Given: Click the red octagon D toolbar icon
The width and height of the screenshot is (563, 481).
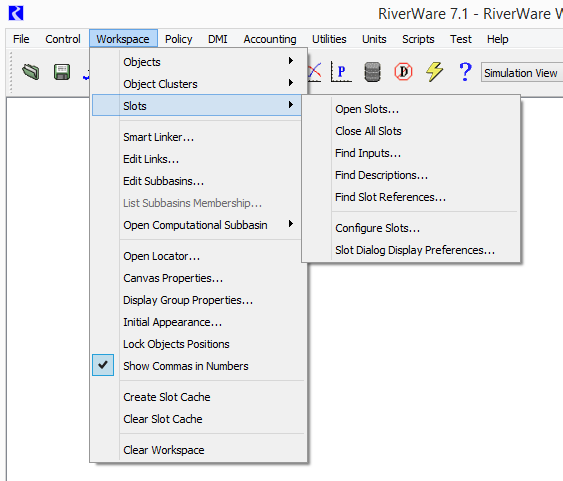Looking at the screenshot, I should (x=403, y=72).
